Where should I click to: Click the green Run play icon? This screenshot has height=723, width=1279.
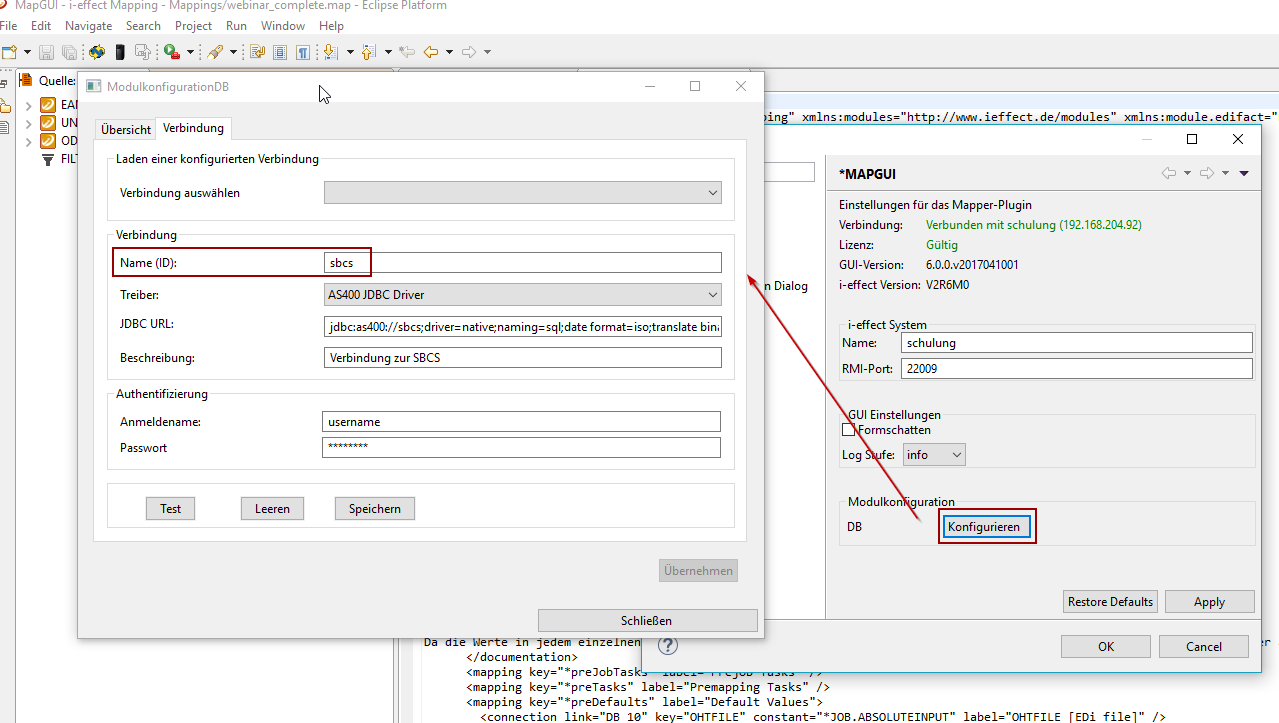pos(171,52)
